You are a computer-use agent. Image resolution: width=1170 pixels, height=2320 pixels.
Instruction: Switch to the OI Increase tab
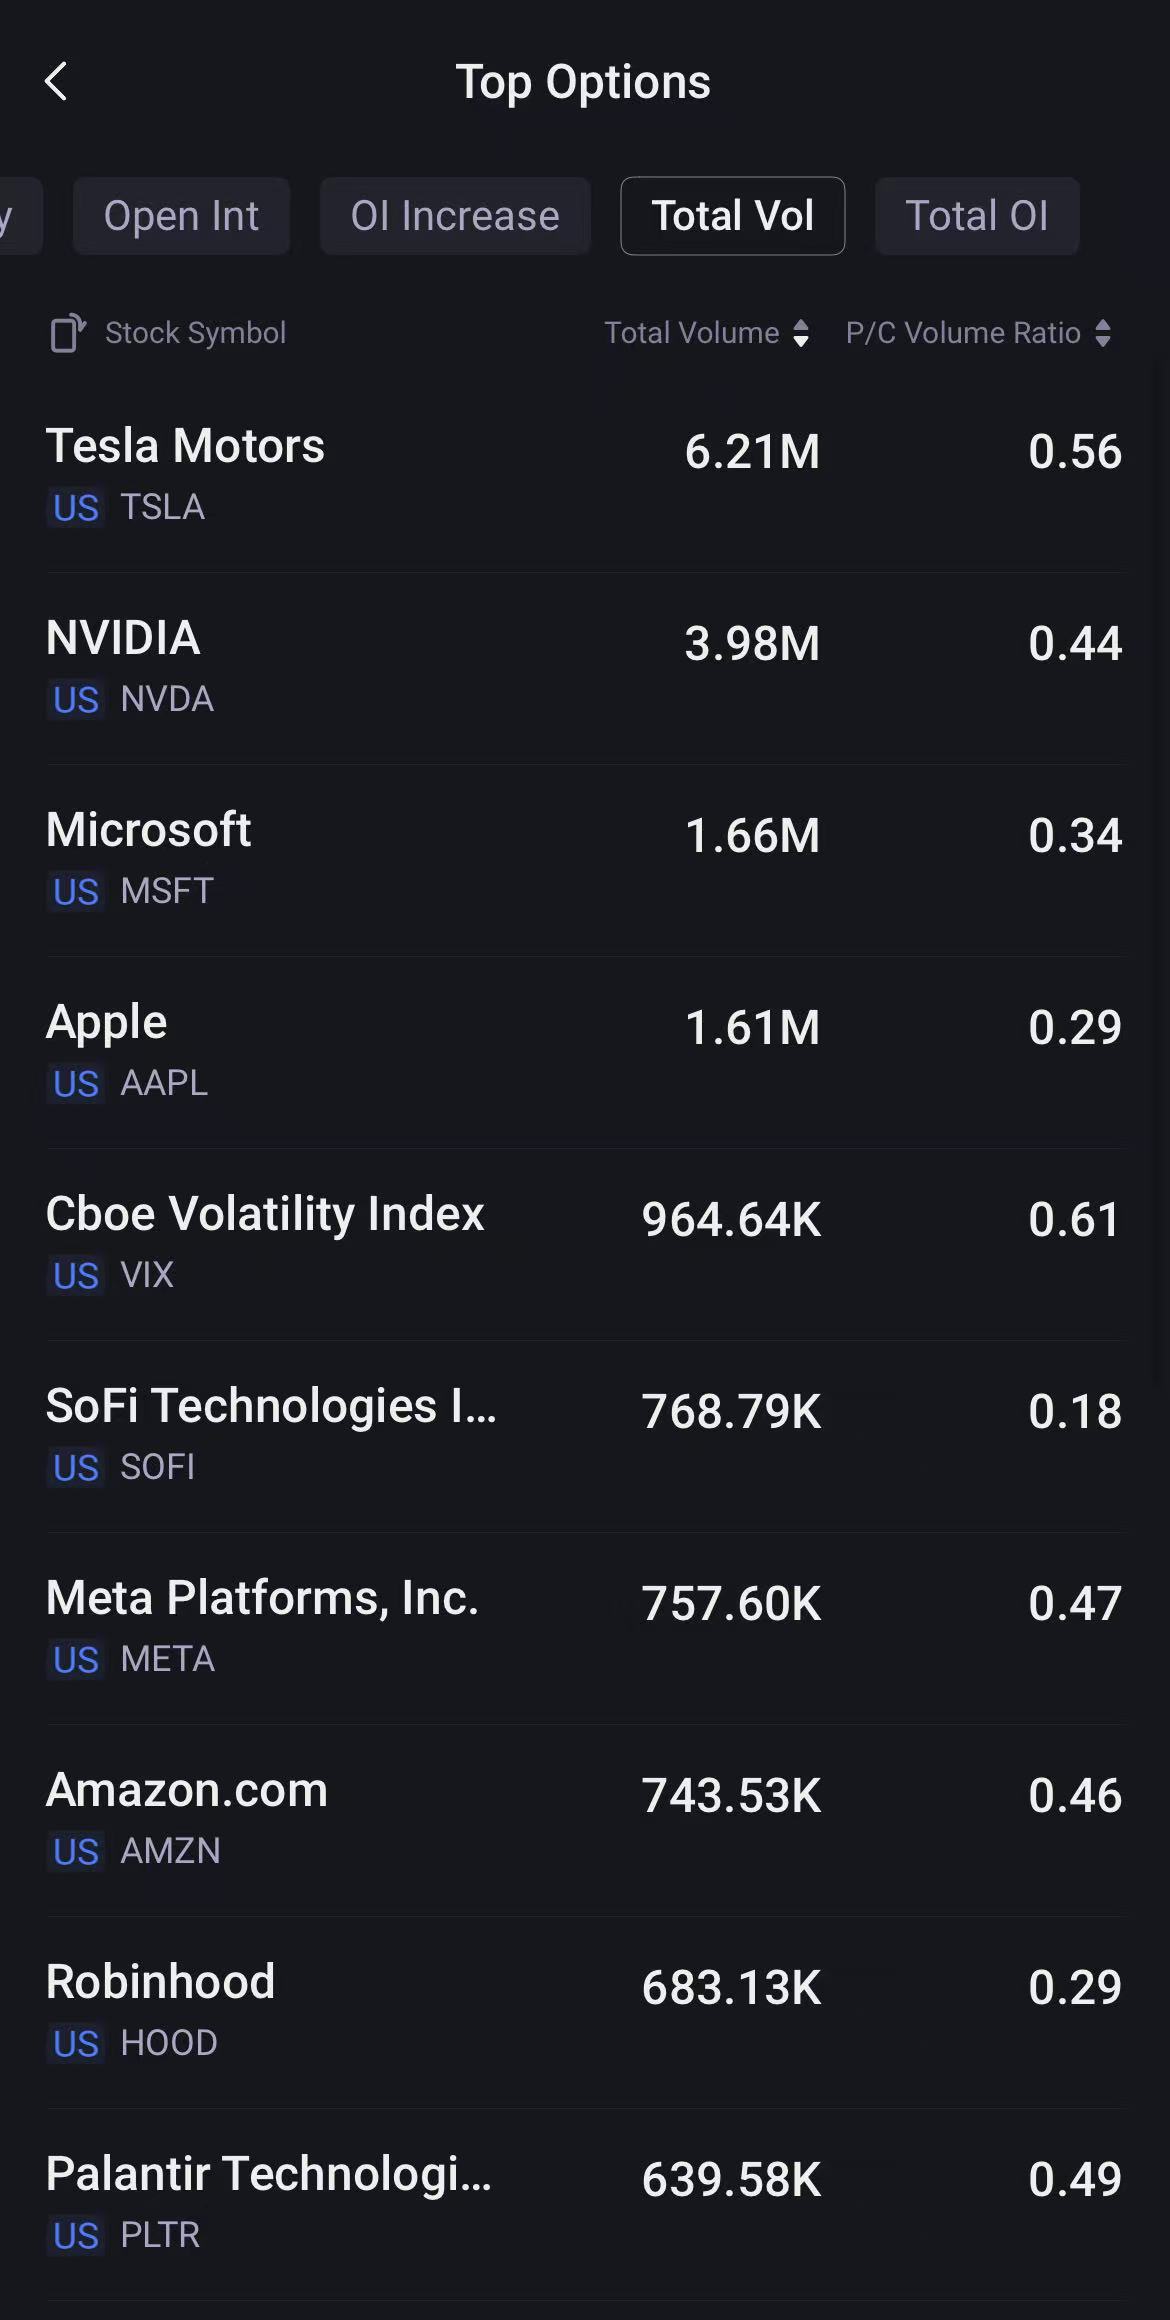[x=455, y=216]
